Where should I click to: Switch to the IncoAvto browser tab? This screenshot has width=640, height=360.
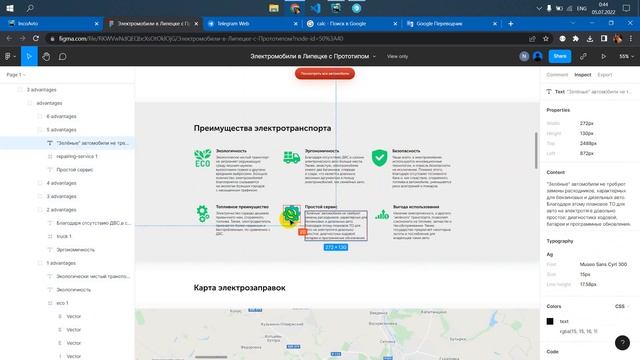pos(52,24)
